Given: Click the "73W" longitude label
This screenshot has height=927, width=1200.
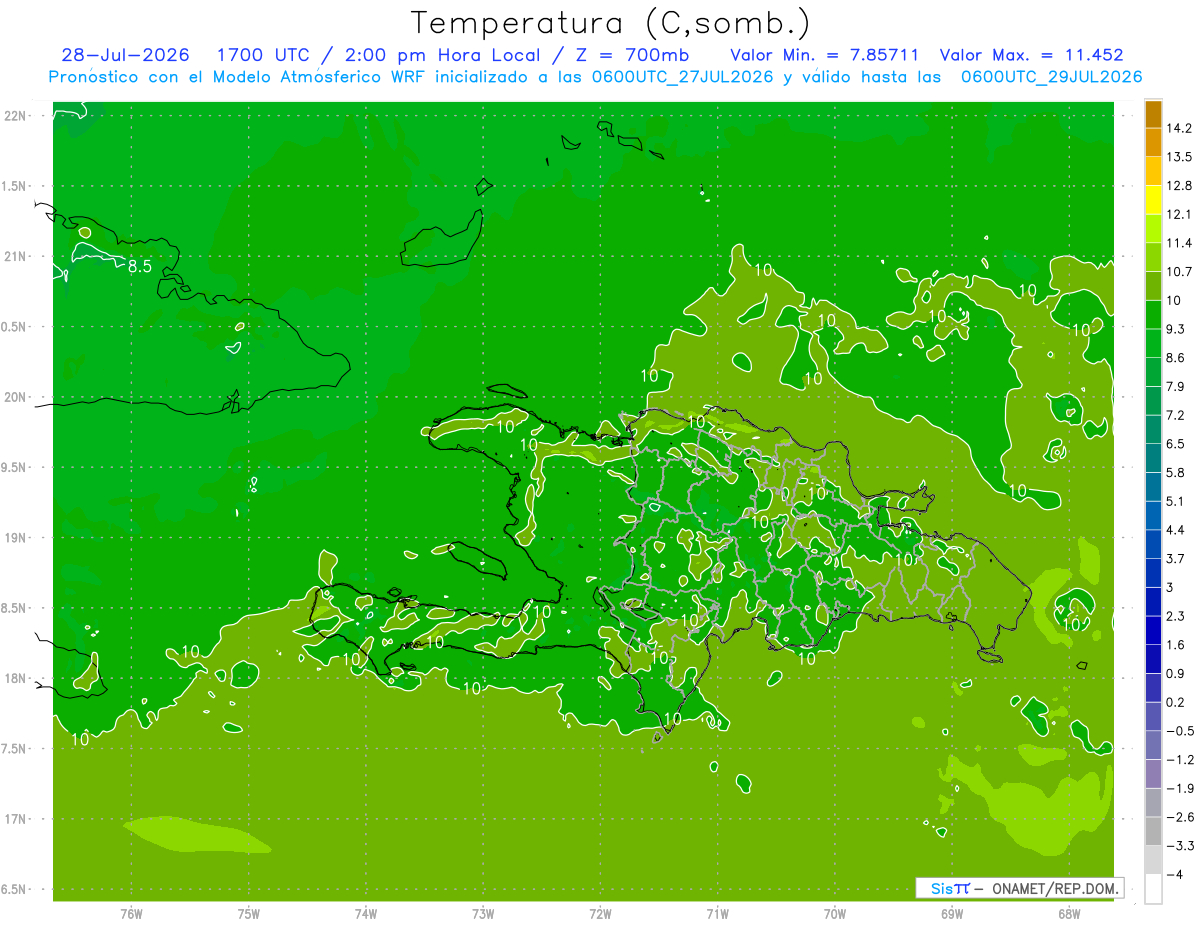Looking at the screenshot, I should coord(483,913).
